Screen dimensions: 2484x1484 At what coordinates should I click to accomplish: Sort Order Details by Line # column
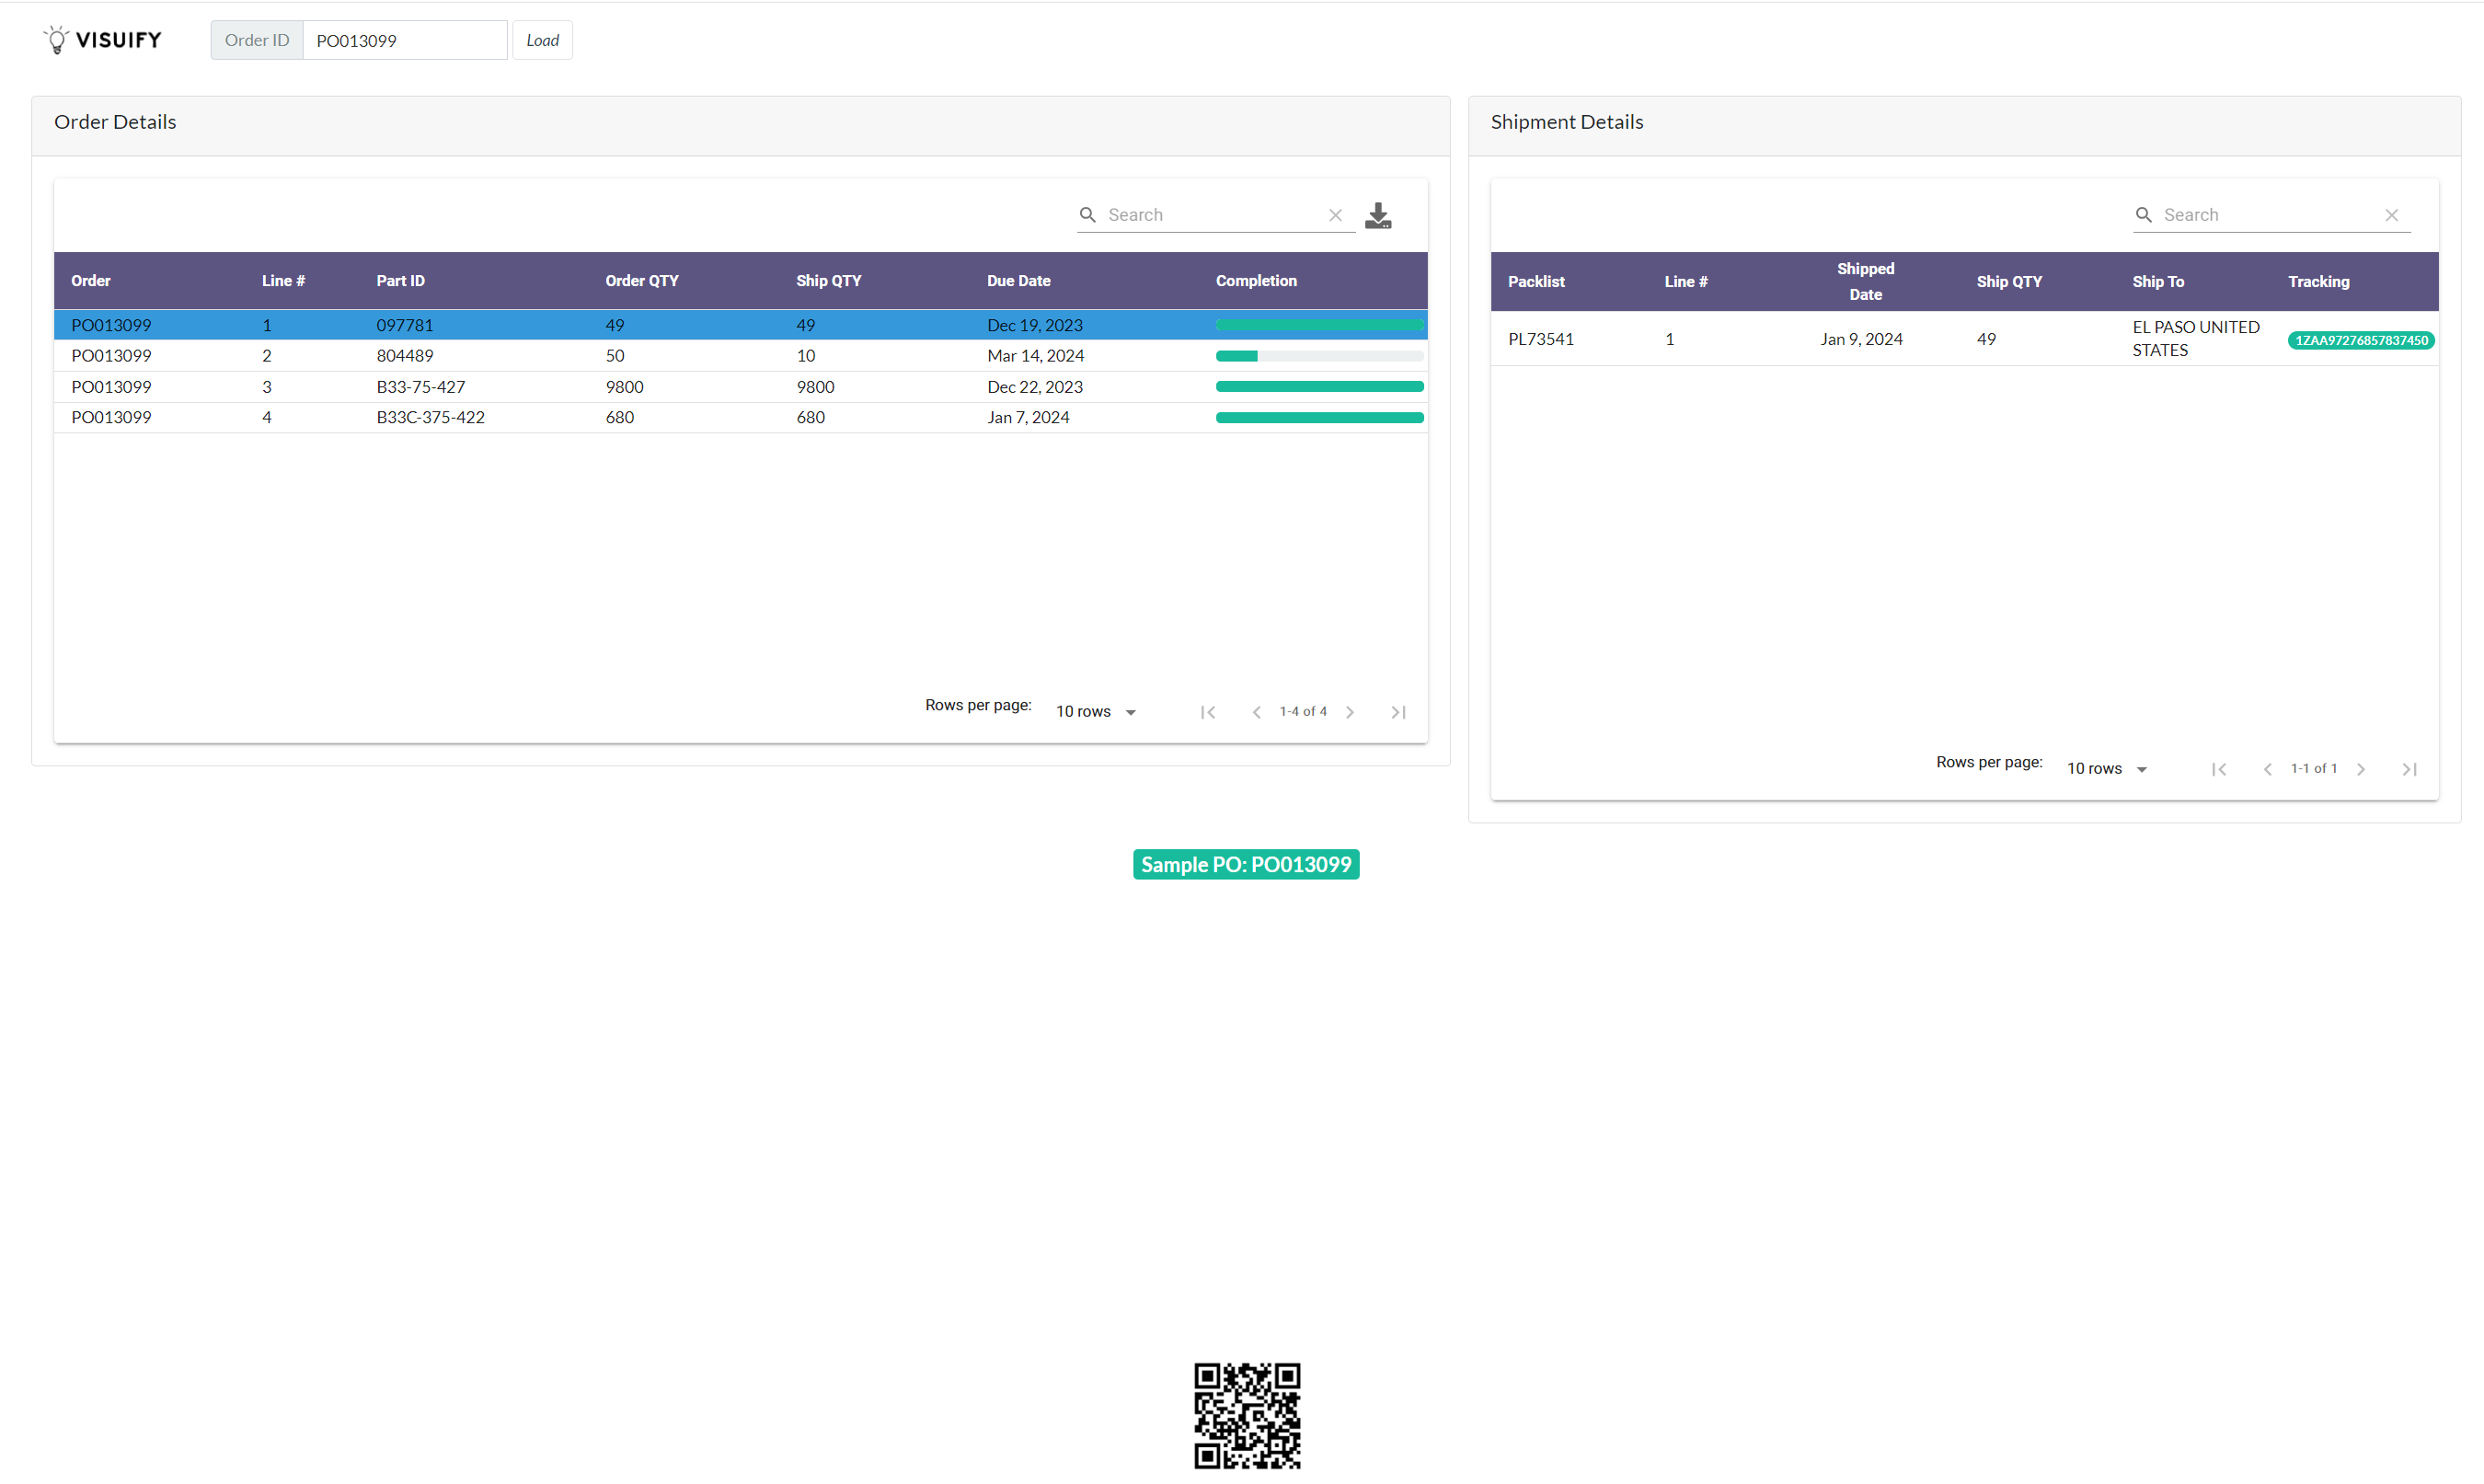(x=283, y=281)
